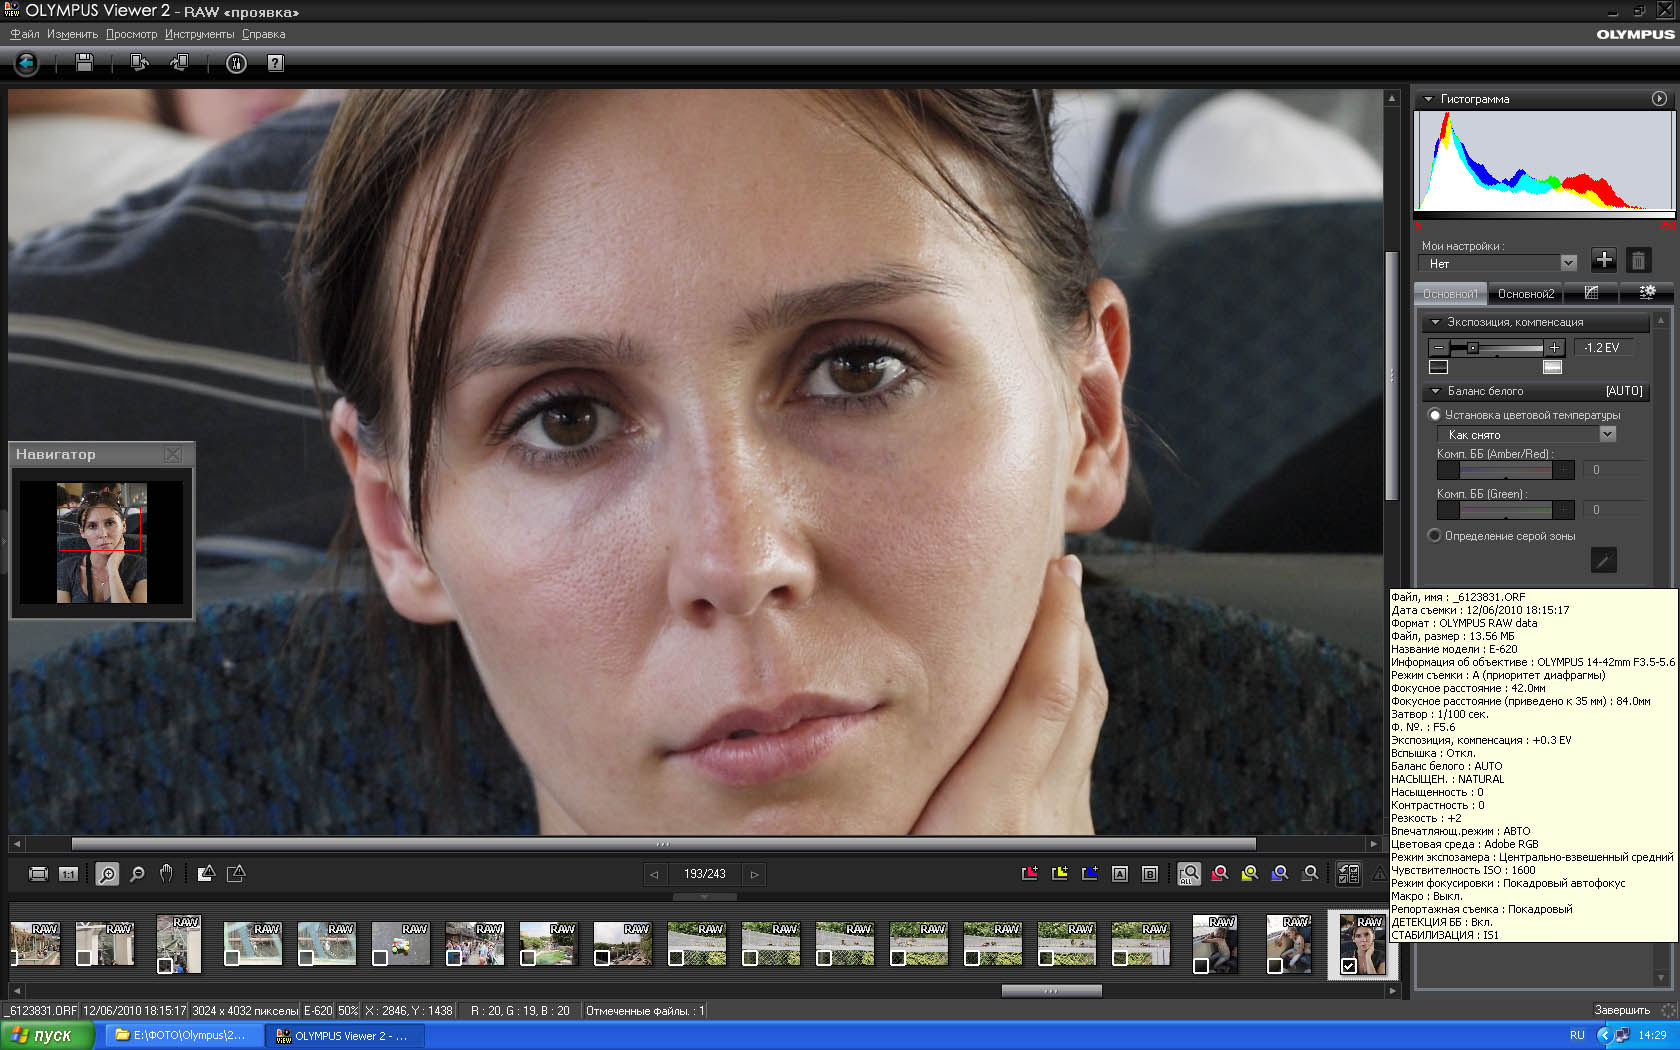Image resolution: width=1680 pixels, height=1050 pixels.
Task: Go to previous image arrow
Action: [x=654, y=874]
